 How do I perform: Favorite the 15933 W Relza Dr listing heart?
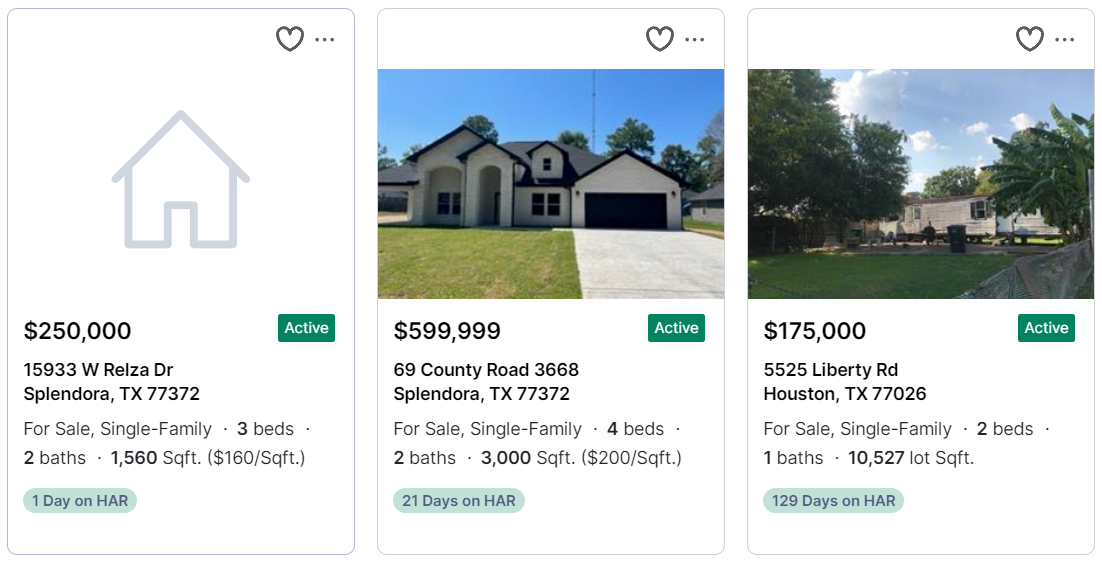(x=290, y=39)
